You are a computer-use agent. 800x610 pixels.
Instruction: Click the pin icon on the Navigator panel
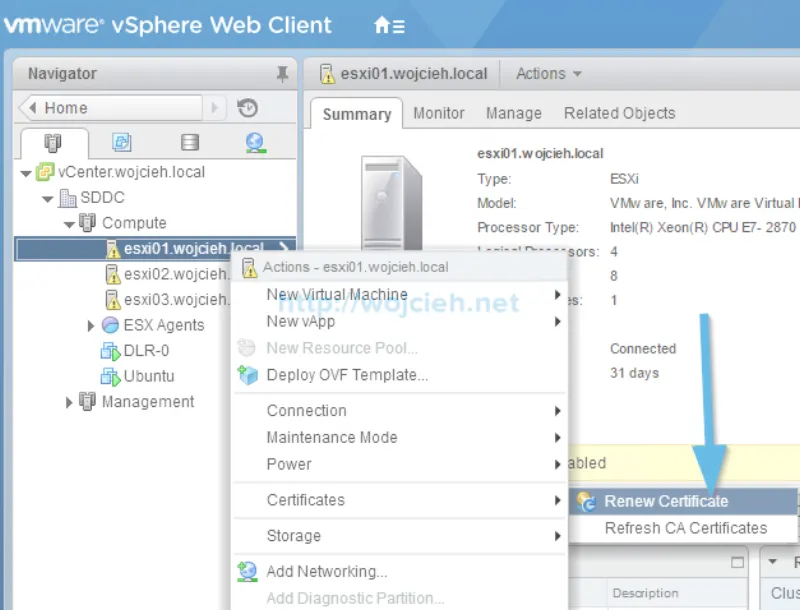click(283, 73)
